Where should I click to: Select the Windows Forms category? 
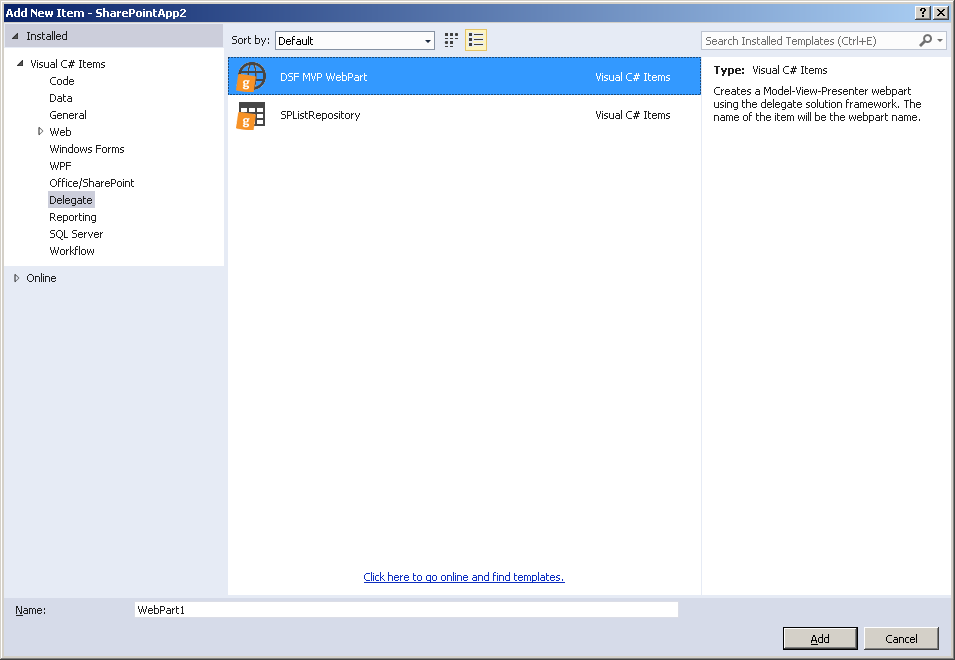(86, 149)
